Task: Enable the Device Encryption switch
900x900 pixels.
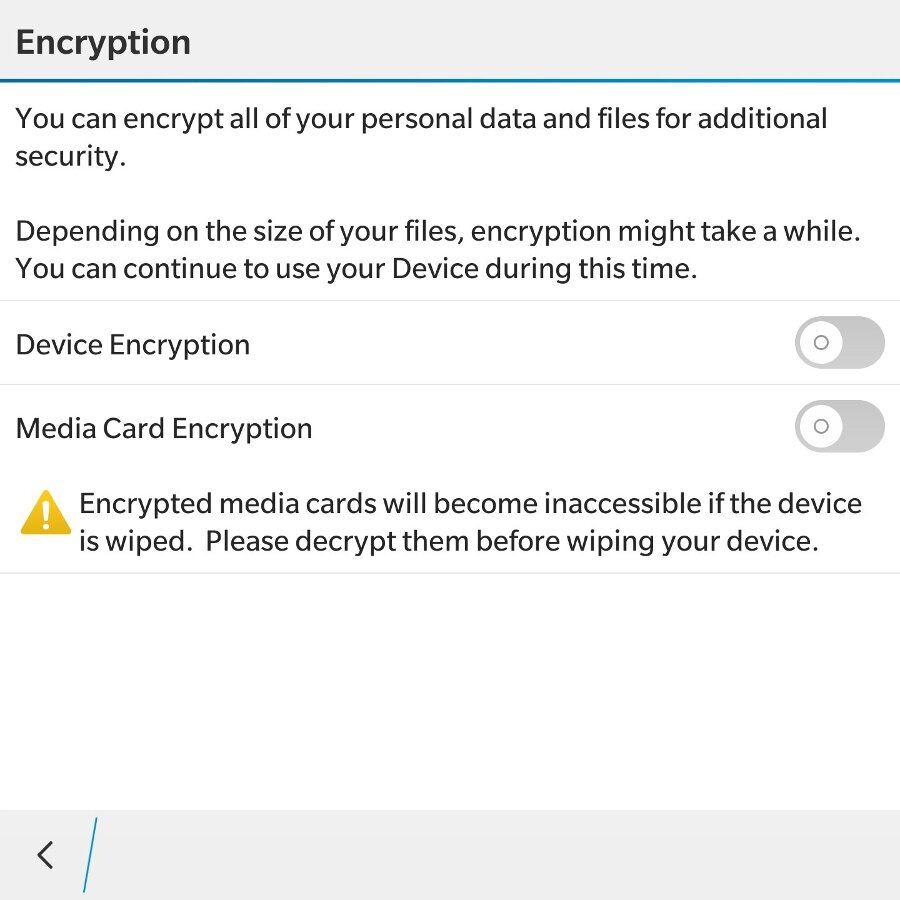Action: (x=839, y=343)
